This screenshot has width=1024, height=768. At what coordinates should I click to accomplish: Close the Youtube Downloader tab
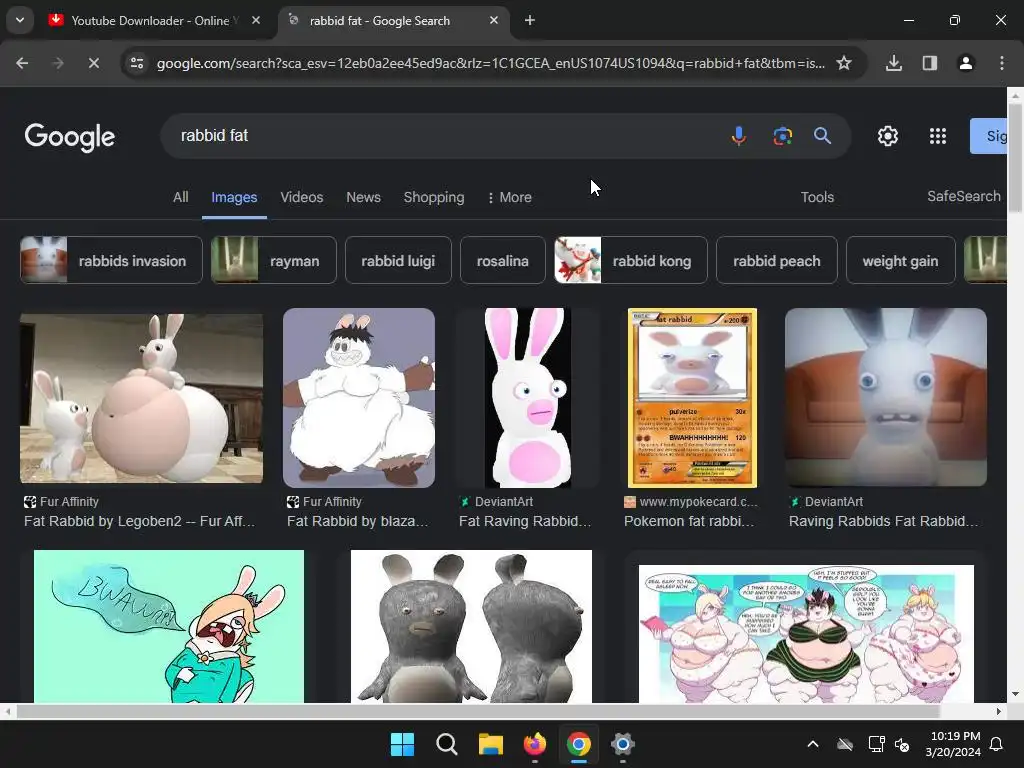tap(256, 20)
